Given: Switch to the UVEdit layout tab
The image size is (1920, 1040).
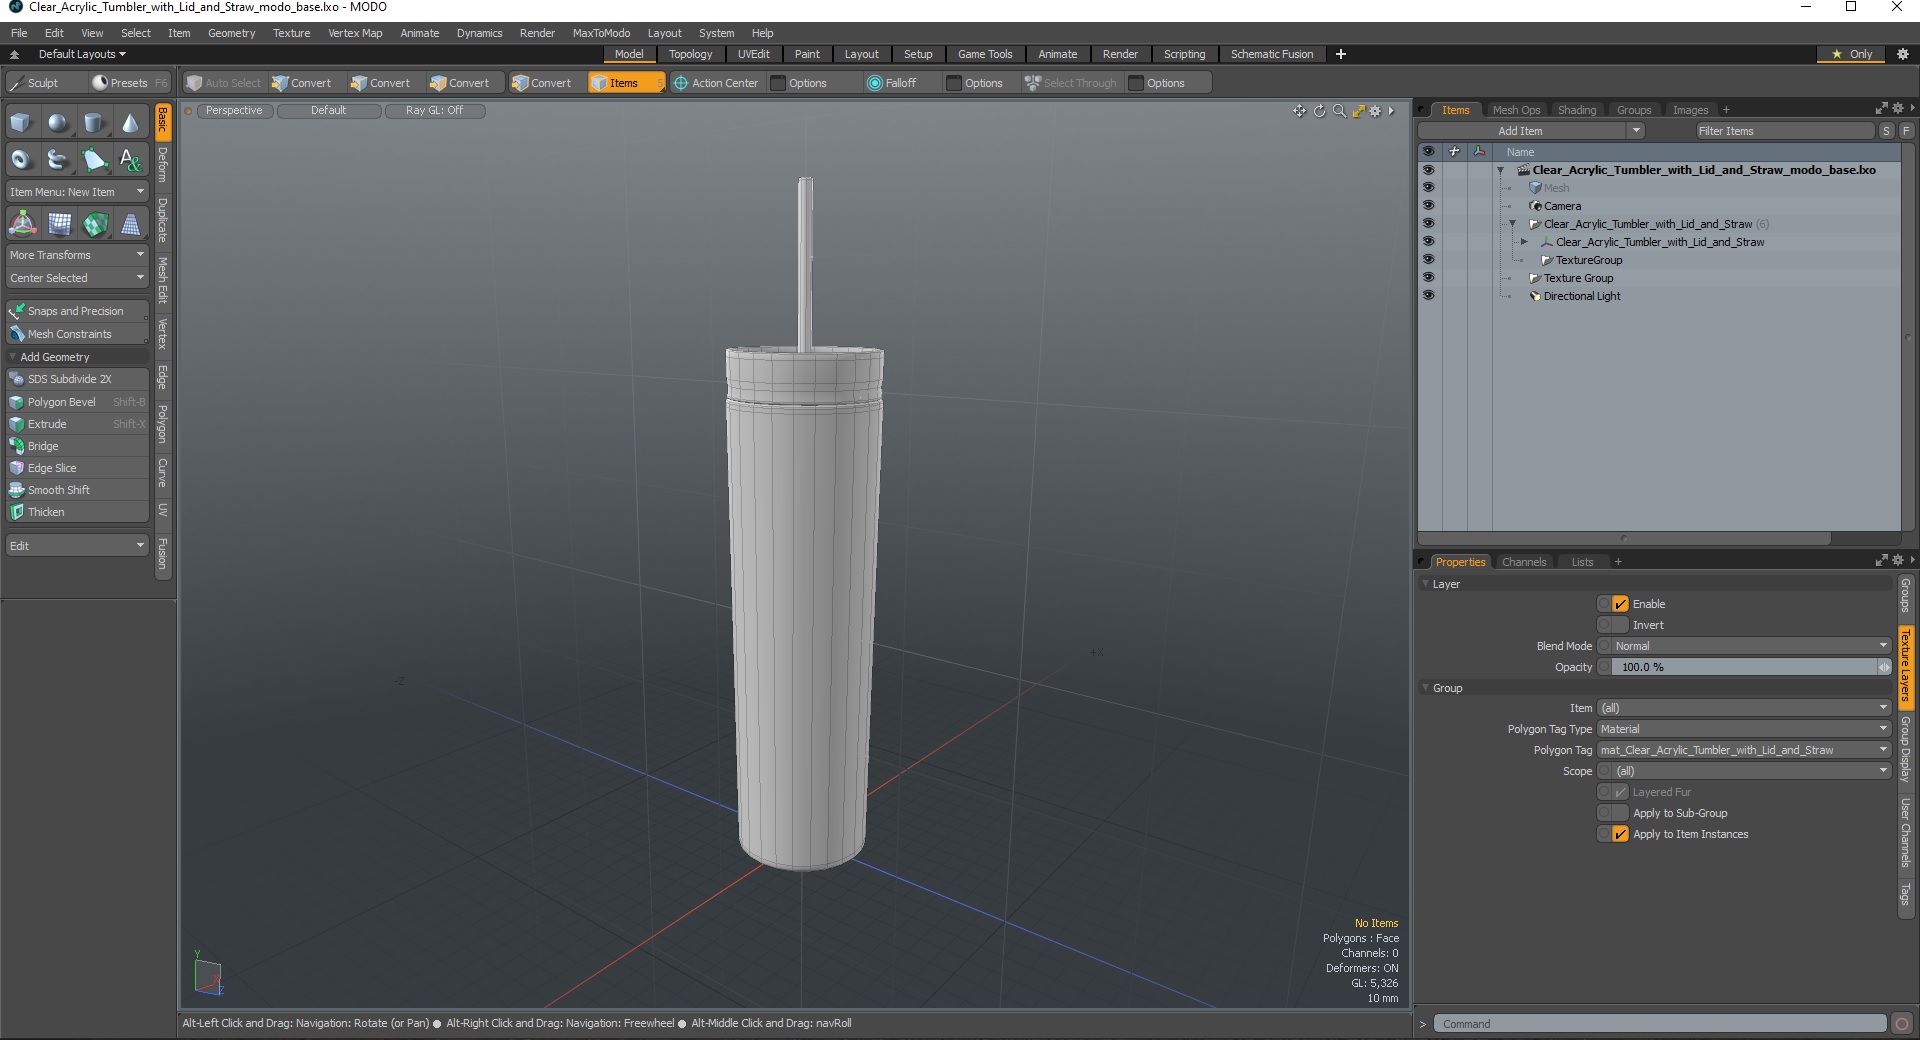Looking at the screenshot, I should [x=753, y=54].
